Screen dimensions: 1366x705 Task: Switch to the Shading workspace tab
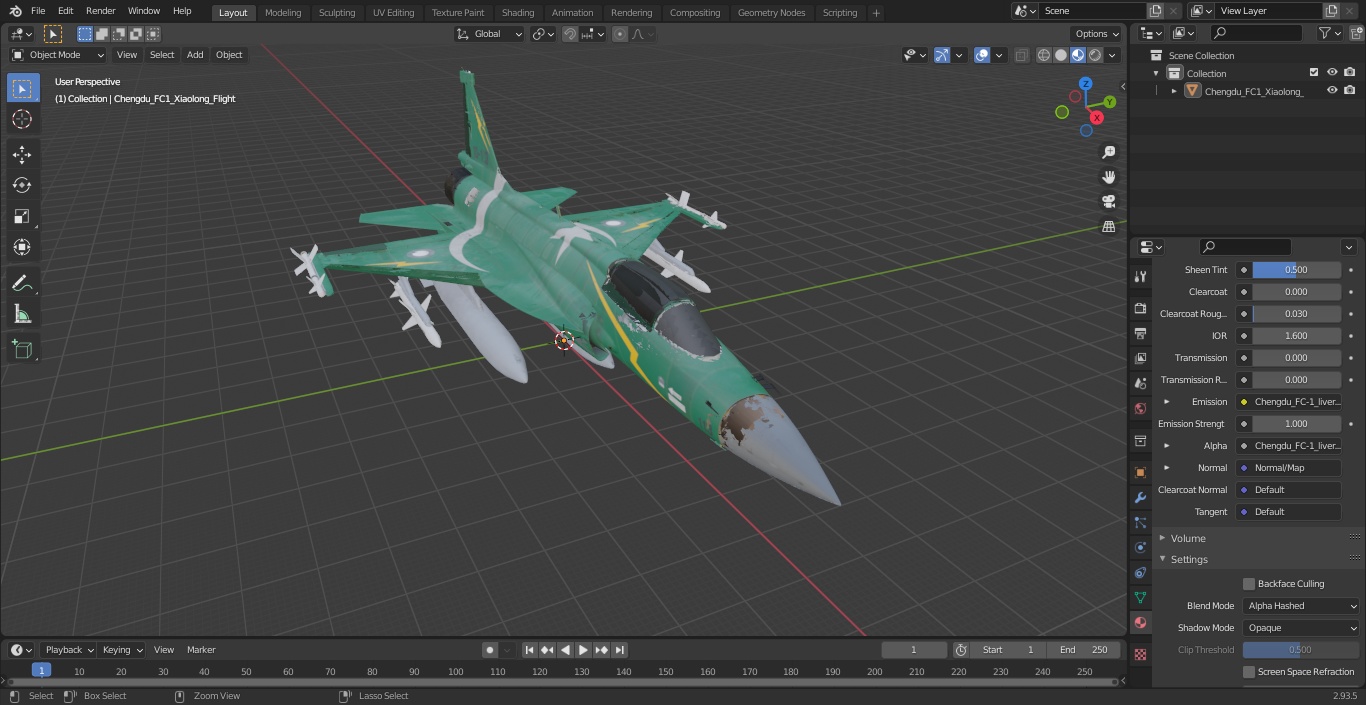[518, 13]
